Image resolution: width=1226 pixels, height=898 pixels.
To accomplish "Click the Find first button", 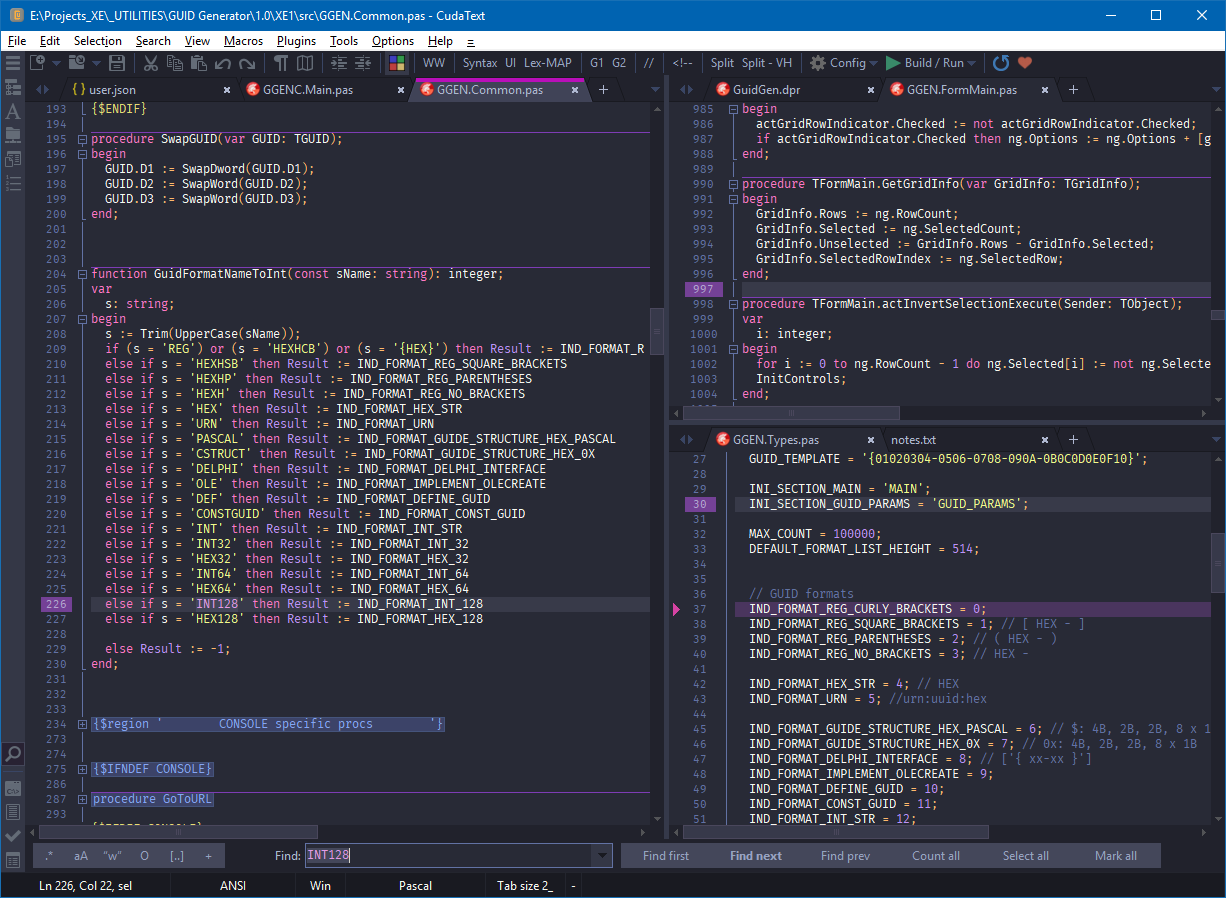I will point(666,856).
